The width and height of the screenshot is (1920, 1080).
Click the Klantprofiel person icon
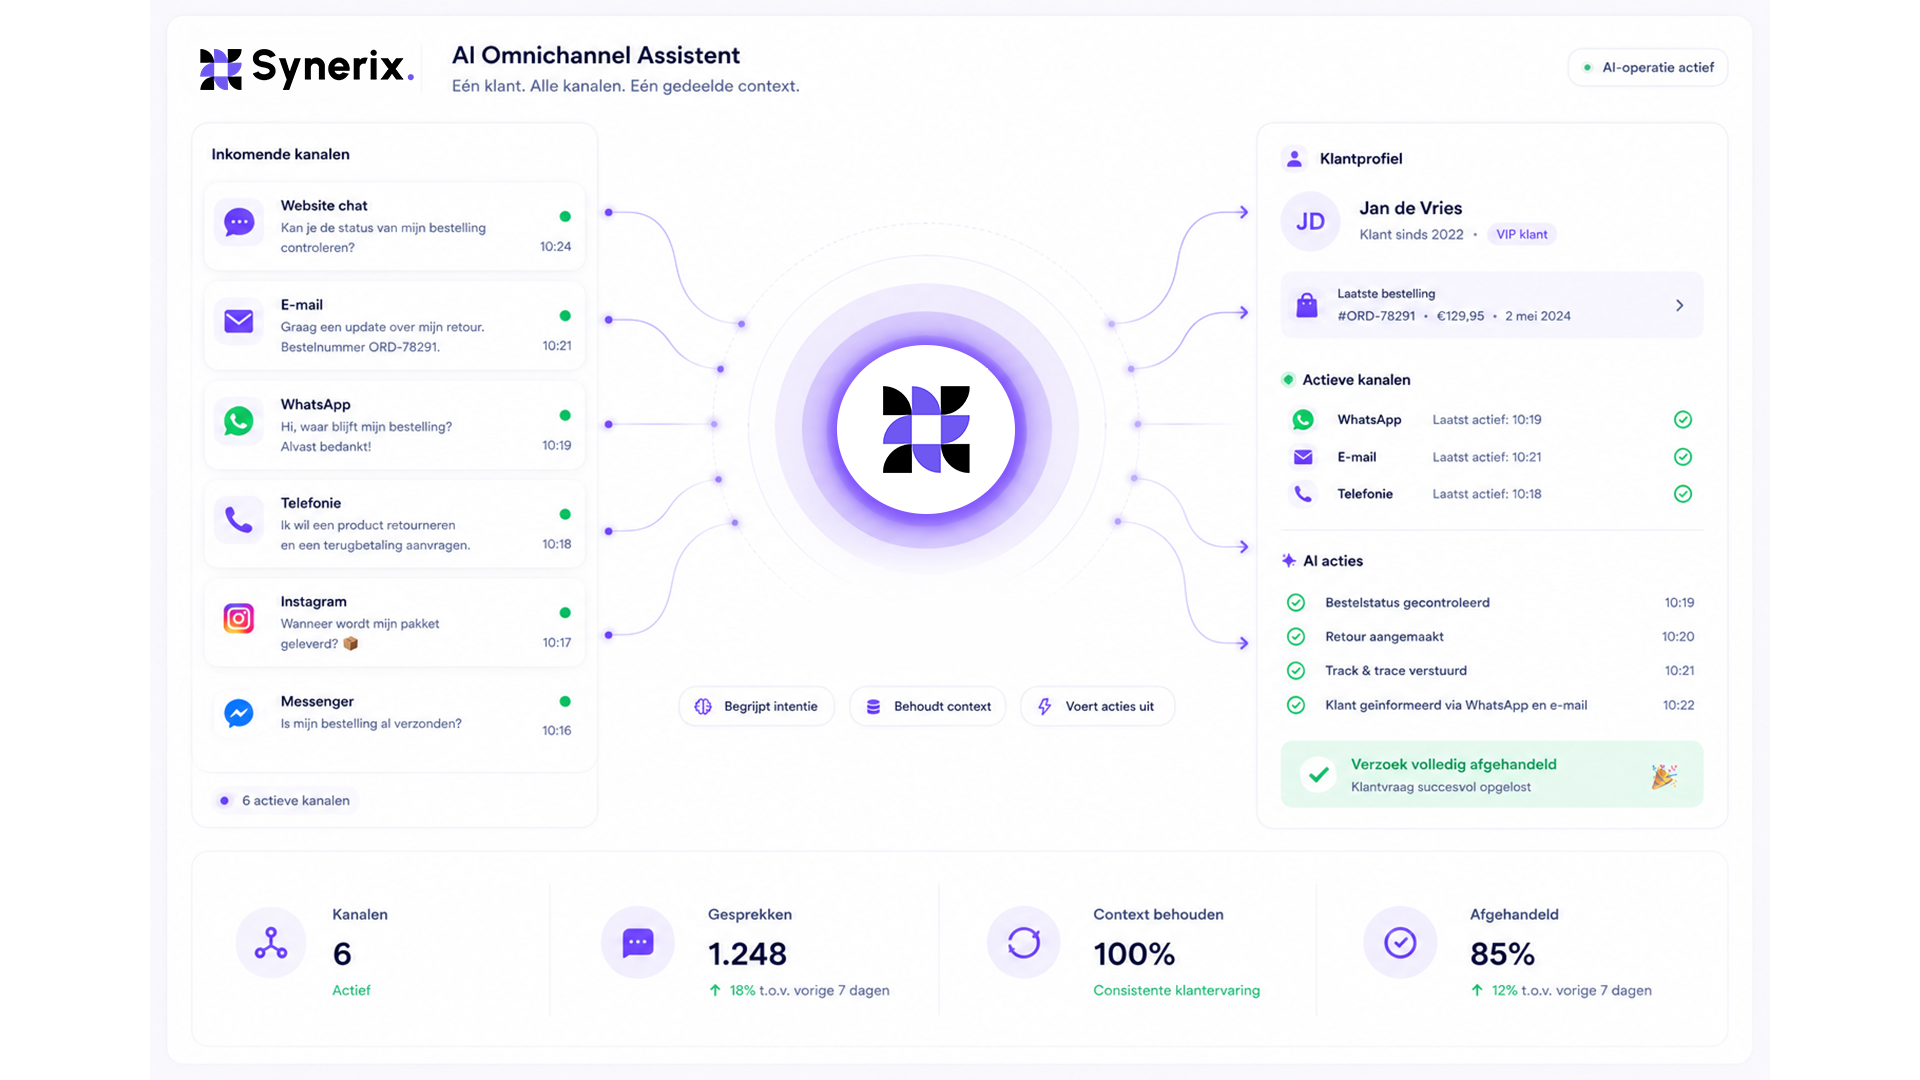(1294, 158)
